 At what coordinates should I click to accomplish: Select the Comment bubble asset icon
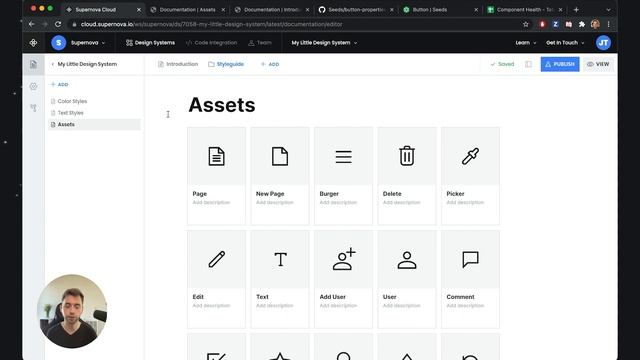click(470, 260)
